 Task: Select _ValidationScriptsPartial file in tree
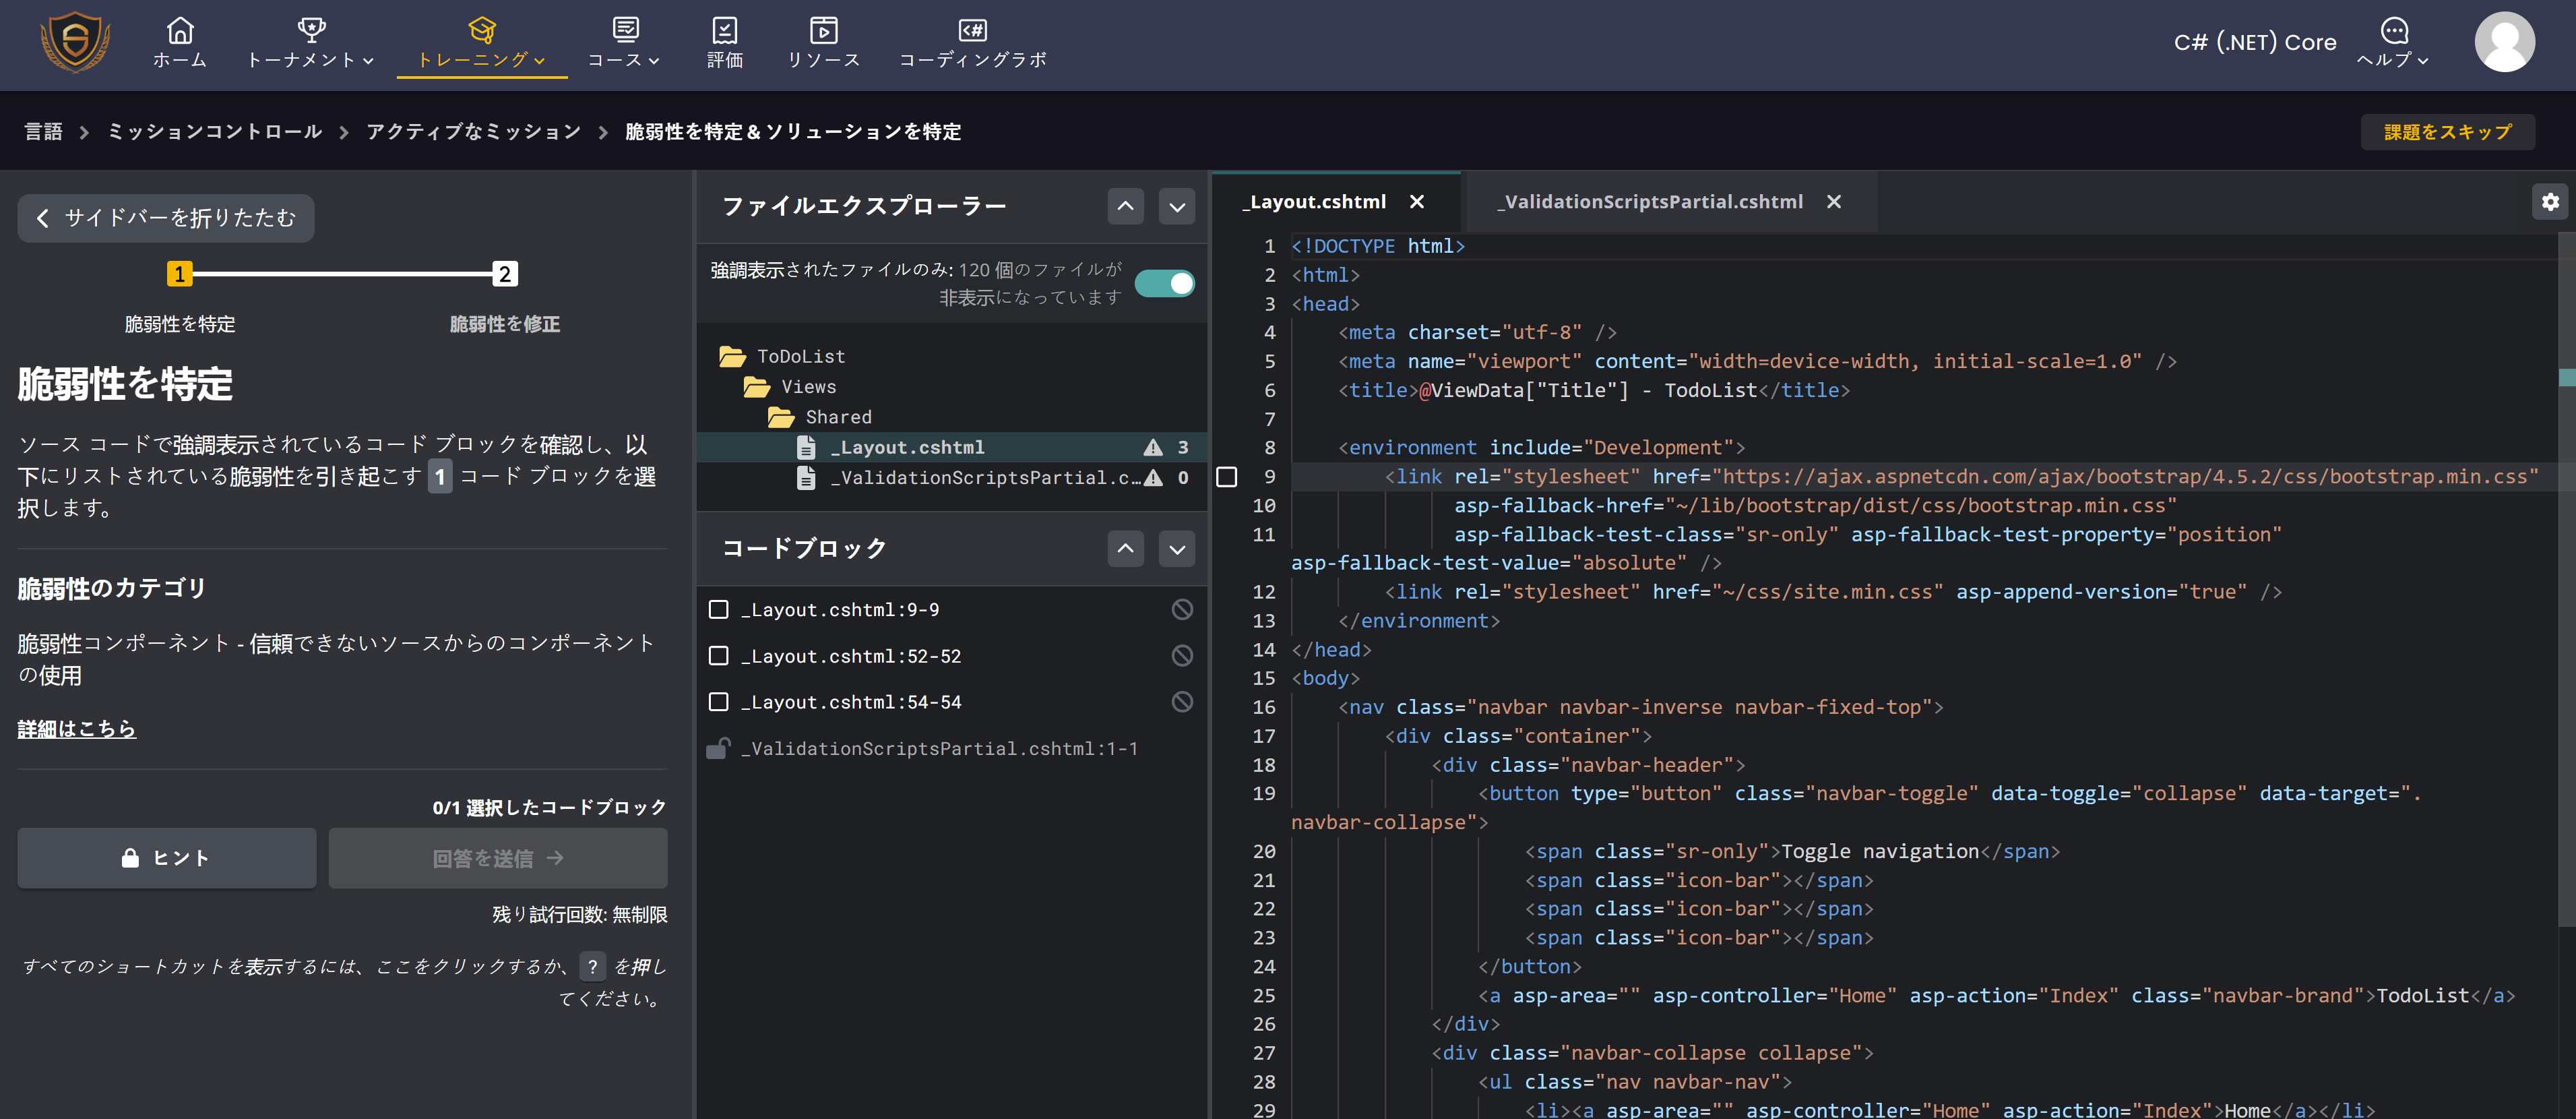click(952, 478)
